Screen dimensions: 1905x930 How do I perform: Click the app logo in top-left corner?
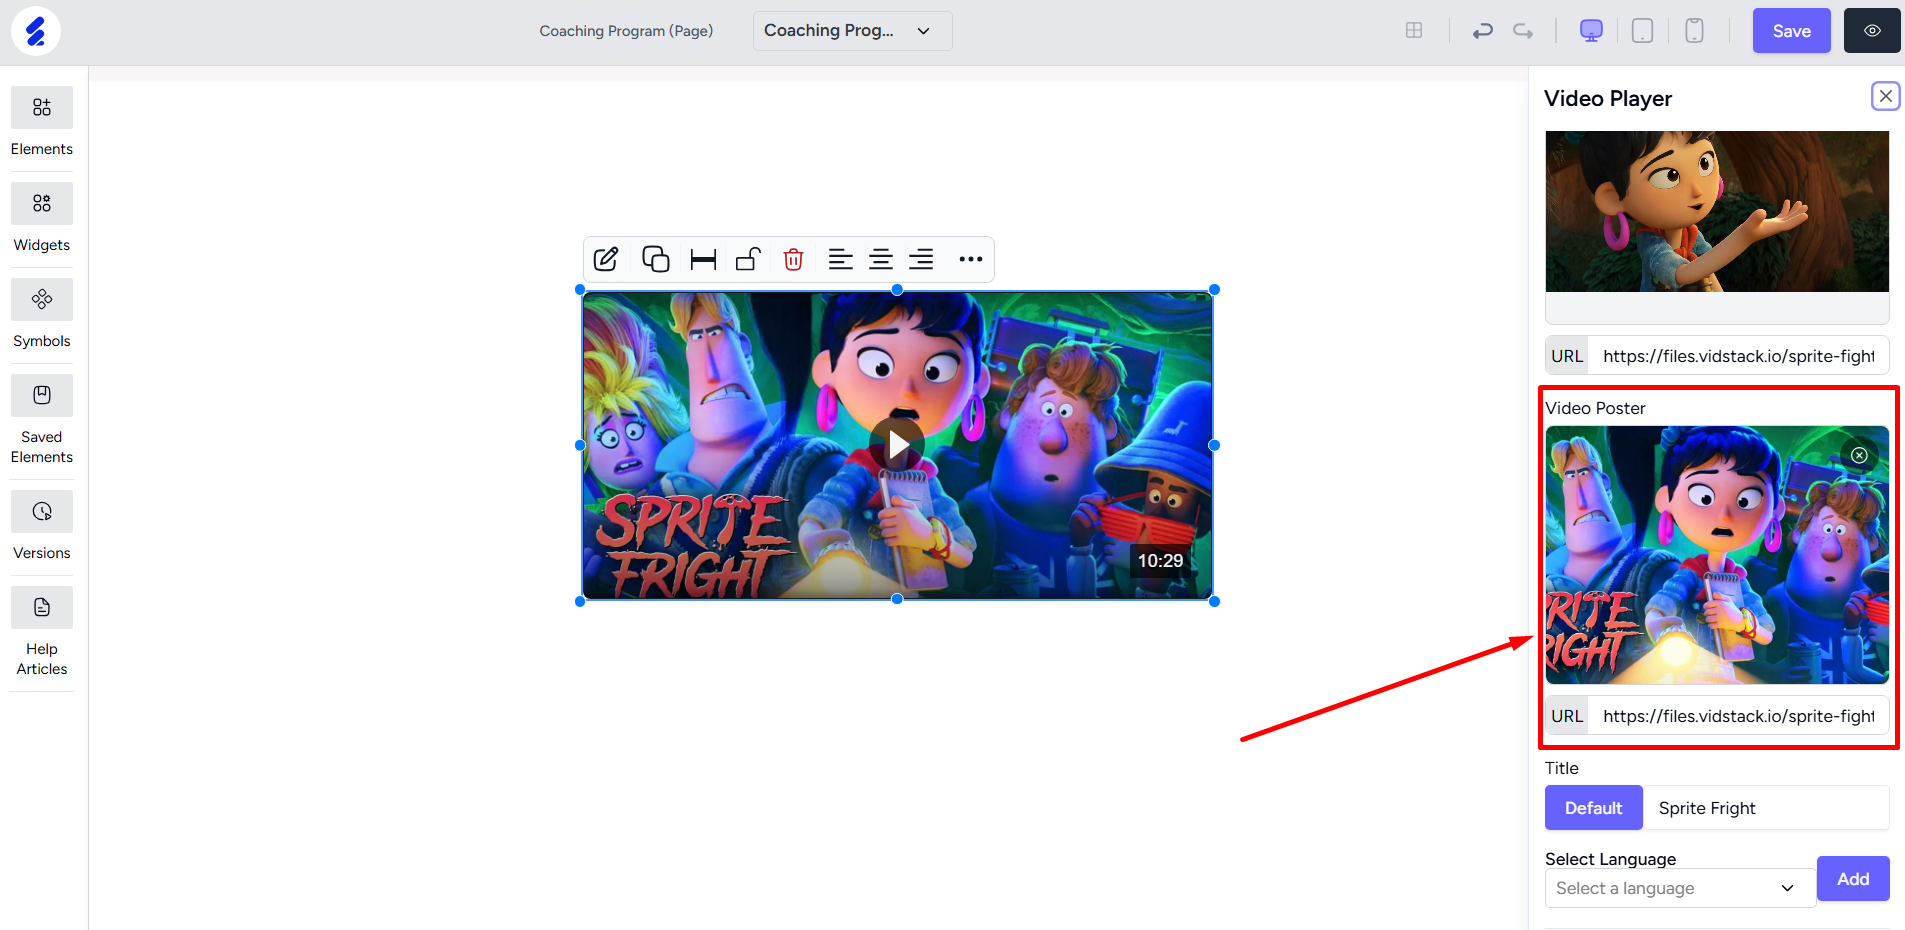(x=36, y=31)
